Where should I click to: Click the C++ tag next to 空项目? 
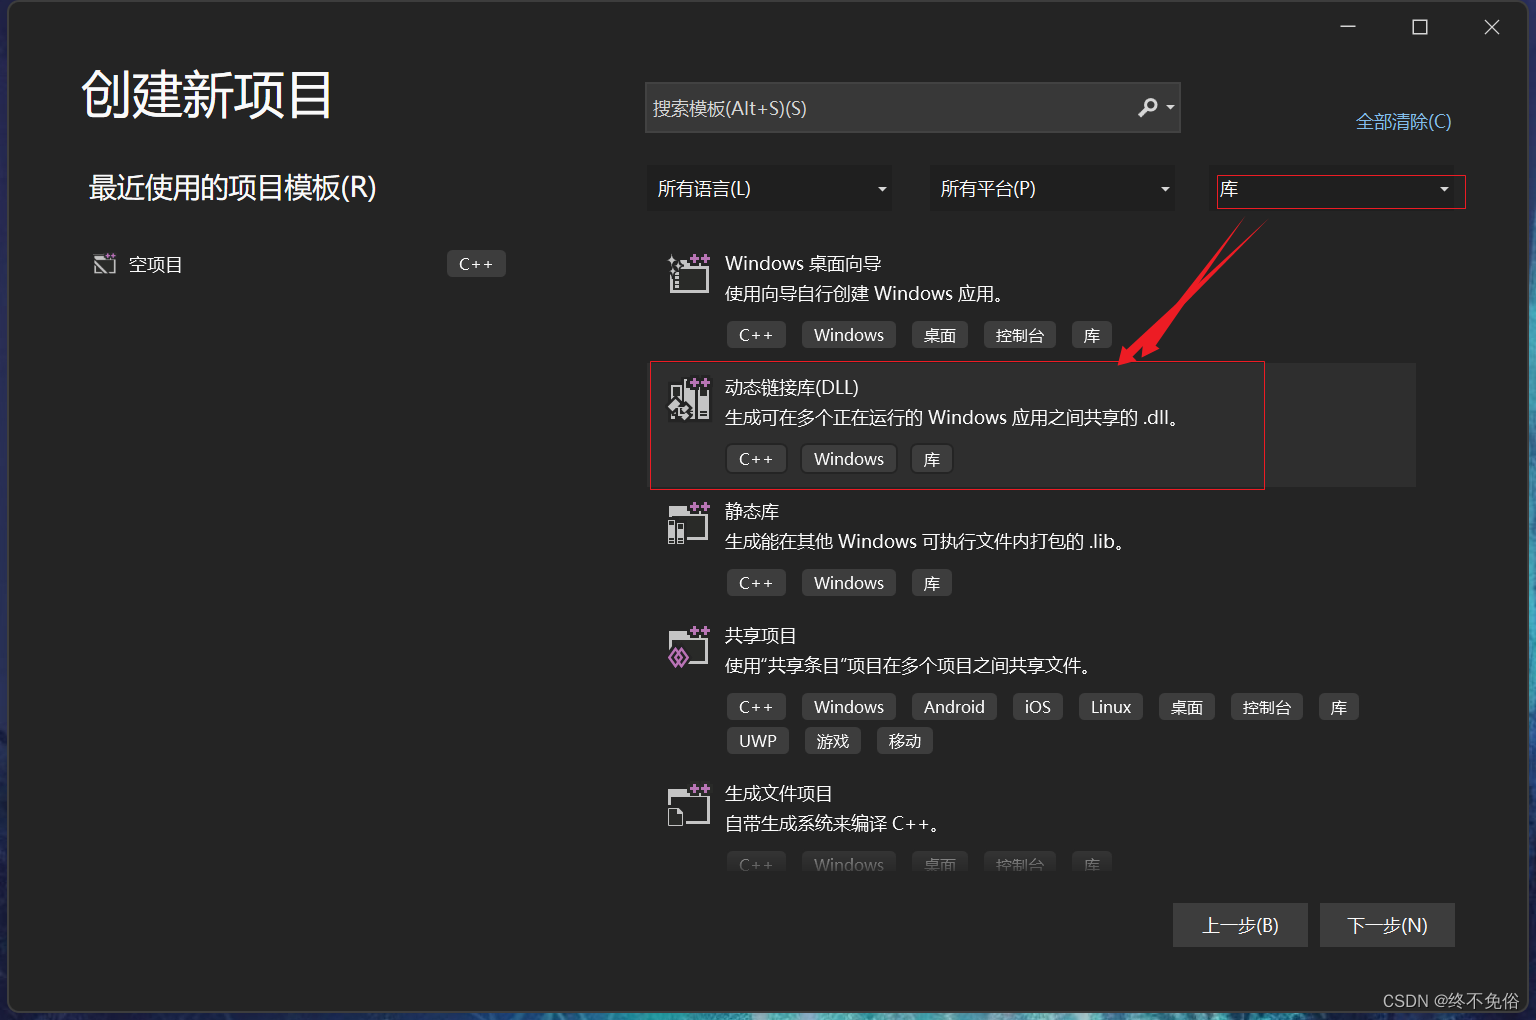pyautogui.click(x=476, y=264)
